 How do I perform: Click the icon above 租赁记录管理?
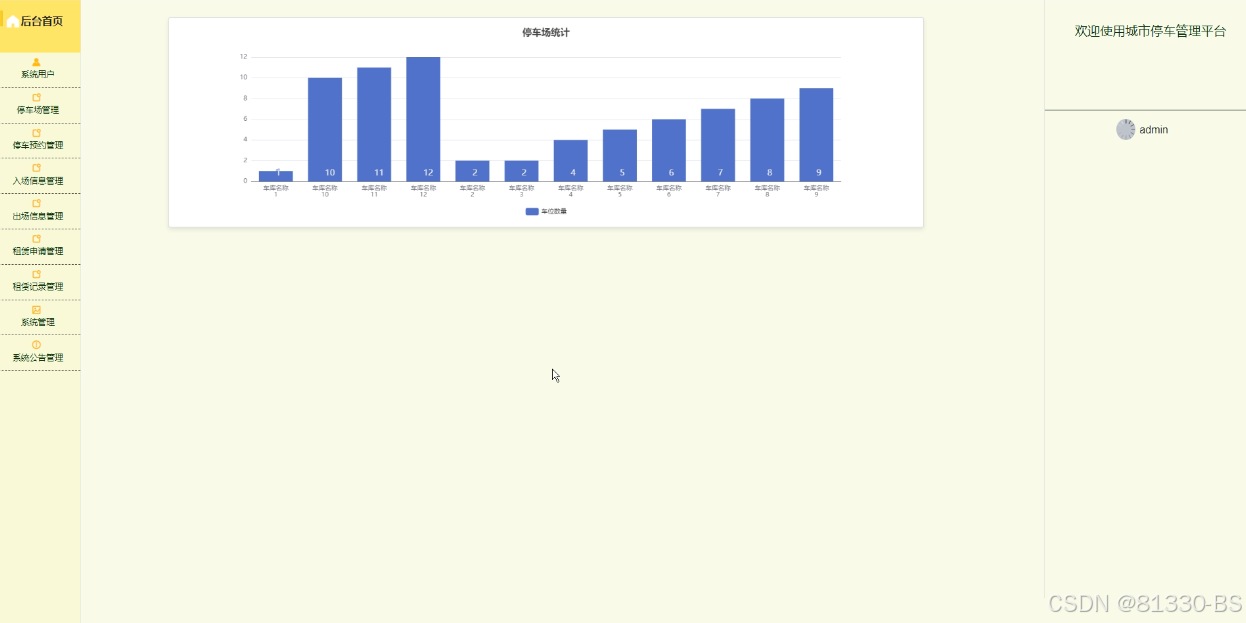click(37, 274)
